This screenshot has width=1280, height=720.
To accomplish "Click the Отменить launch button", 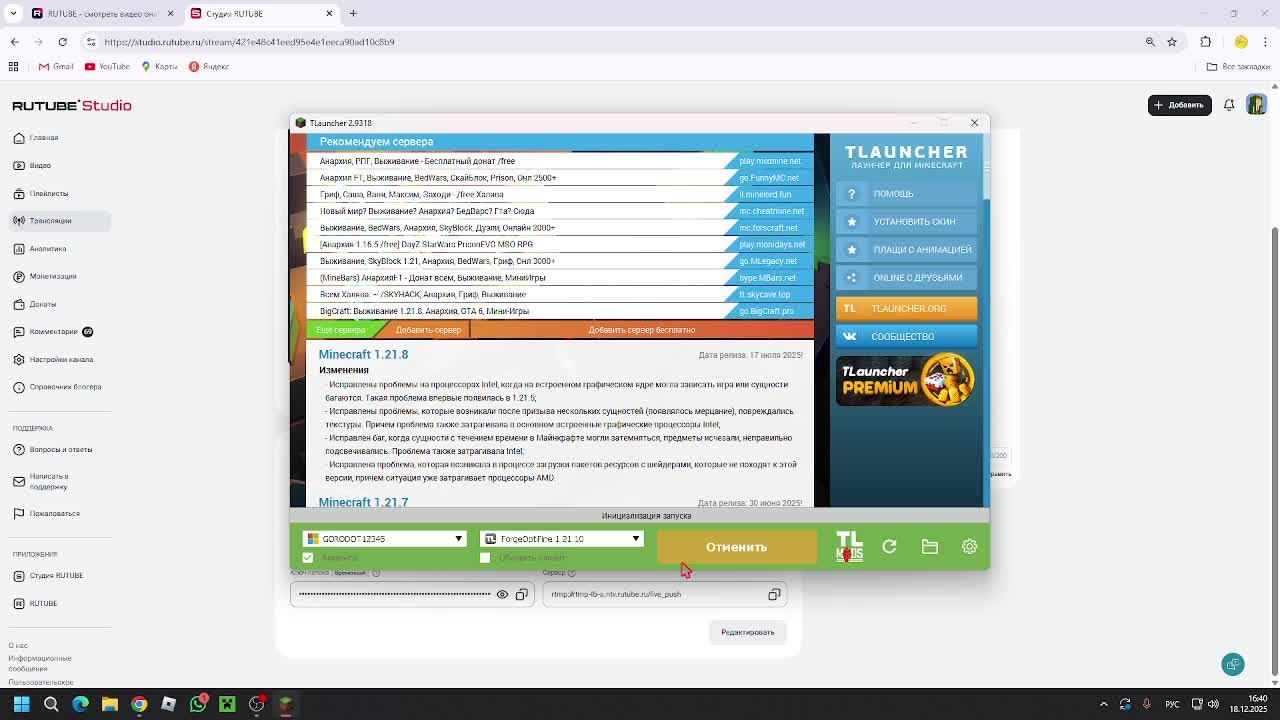I will (737, 547).
